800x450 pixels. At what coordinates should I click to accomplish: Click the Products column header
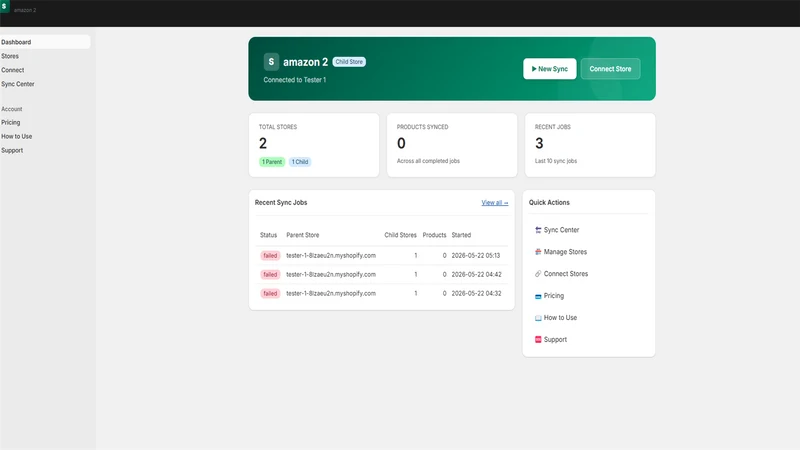point(434,235)
